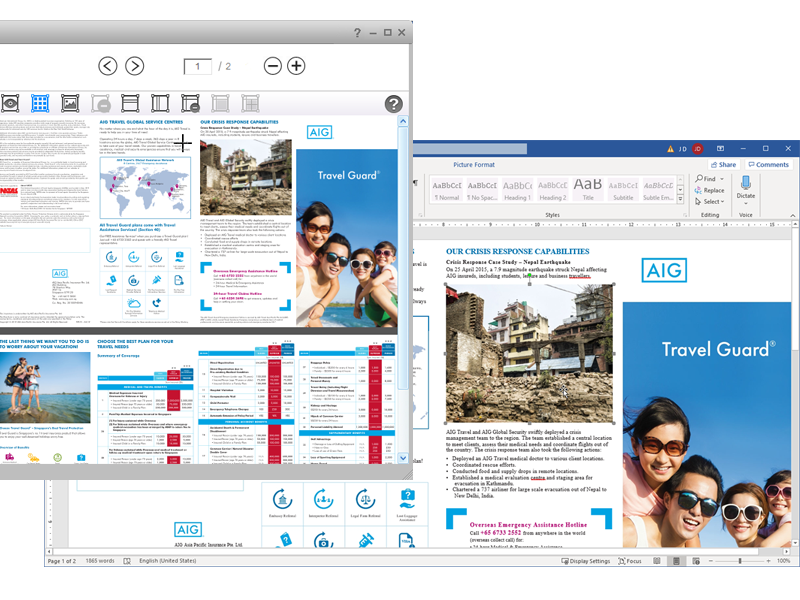The width and height of the screenshot is (800, 600).
Task: Click the table tool with dark minus badge
Action: pyautogui.click(x=190, y=104)
